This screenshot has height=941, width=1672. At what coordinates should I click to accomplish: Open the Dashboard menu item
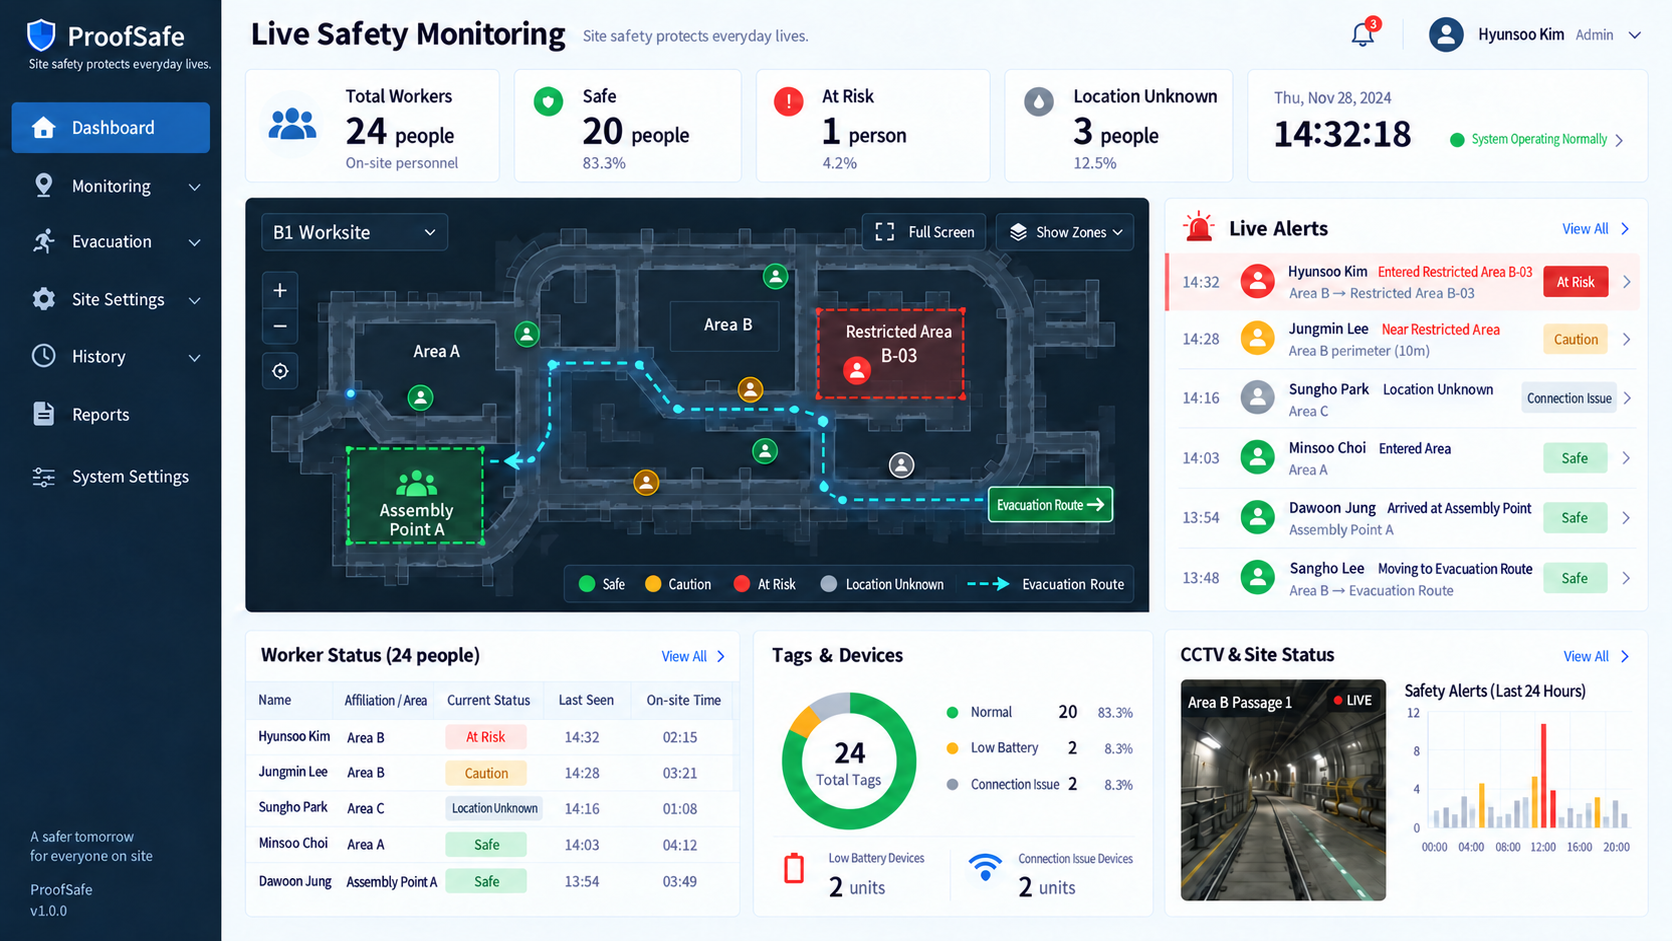(111, 128)
